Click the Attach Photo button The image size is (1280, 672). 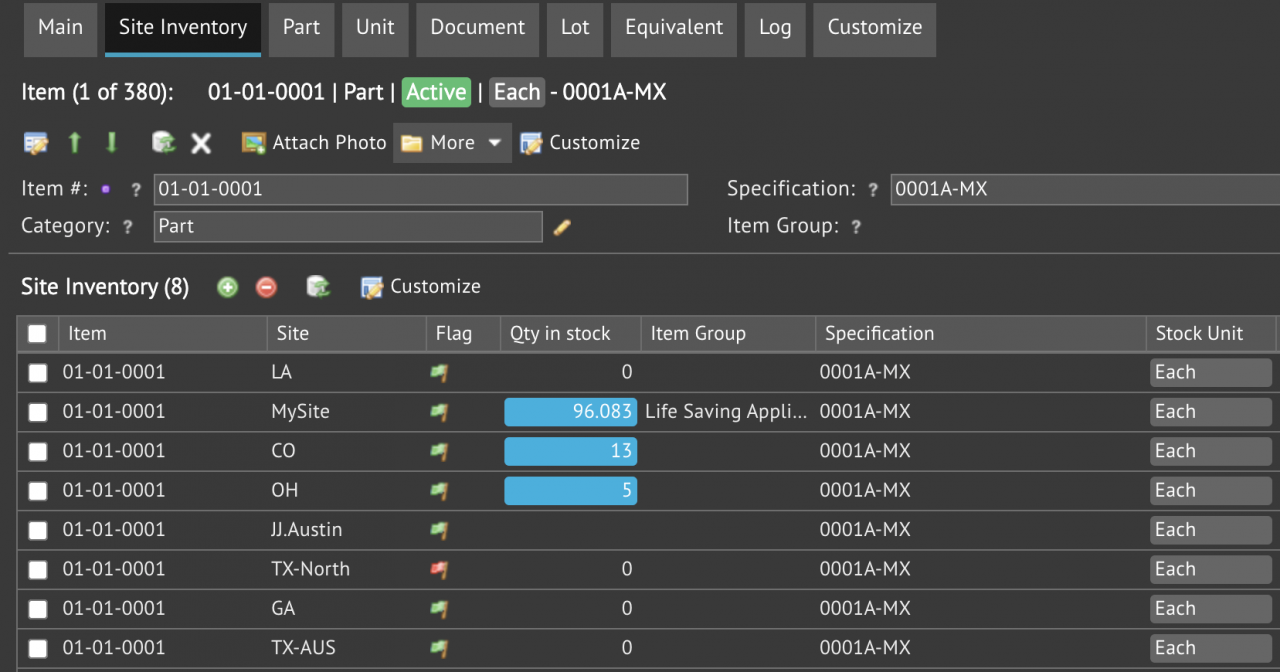(314, 143)
